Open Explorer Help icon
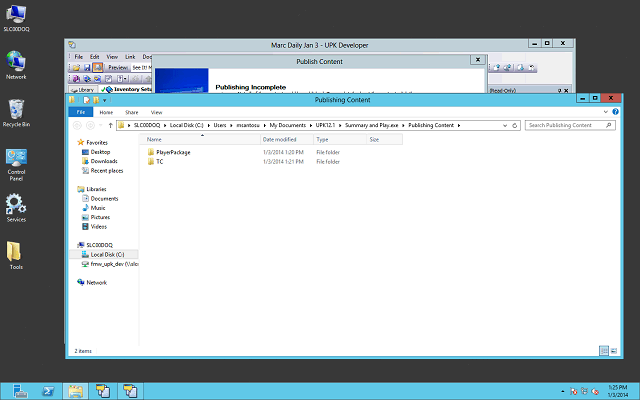This screenshot has width=640, height=400. pyautogui.click(x=616, y=112)
